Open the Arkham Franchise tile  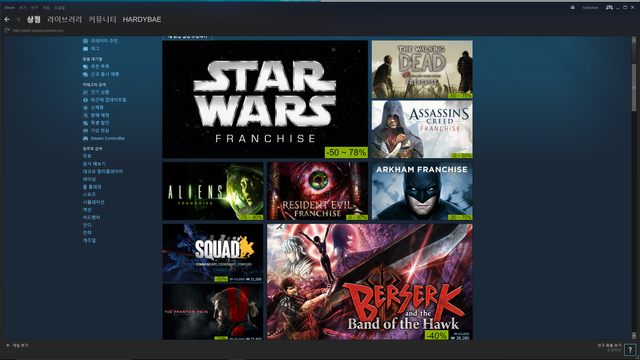click(x=422, y=191)
